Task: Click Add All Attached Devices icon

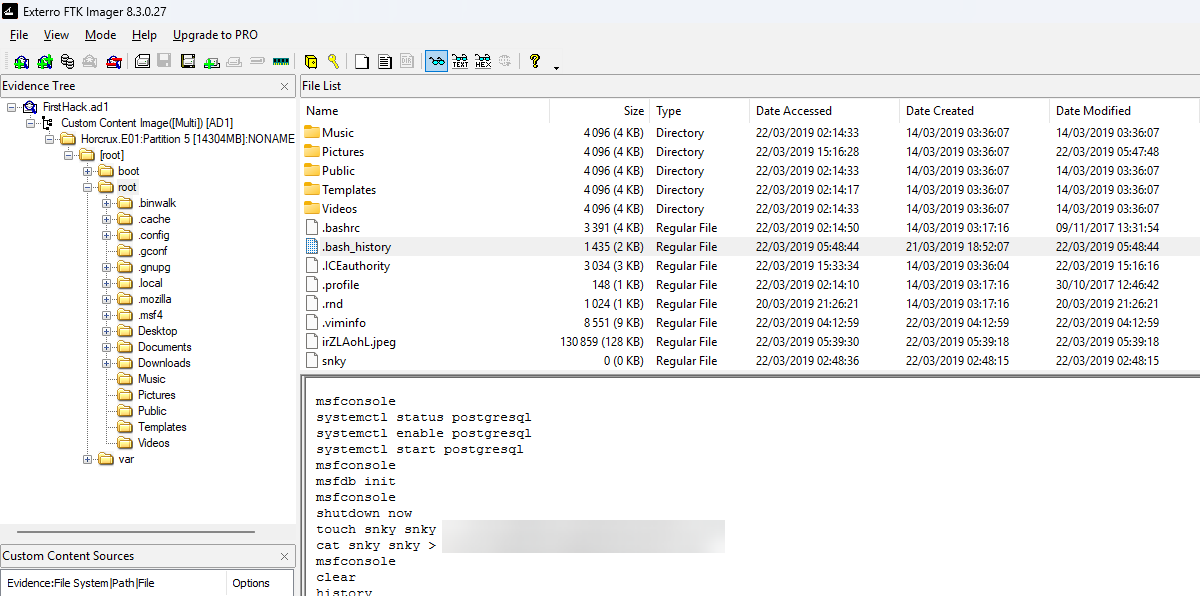Action: point(45,61)
